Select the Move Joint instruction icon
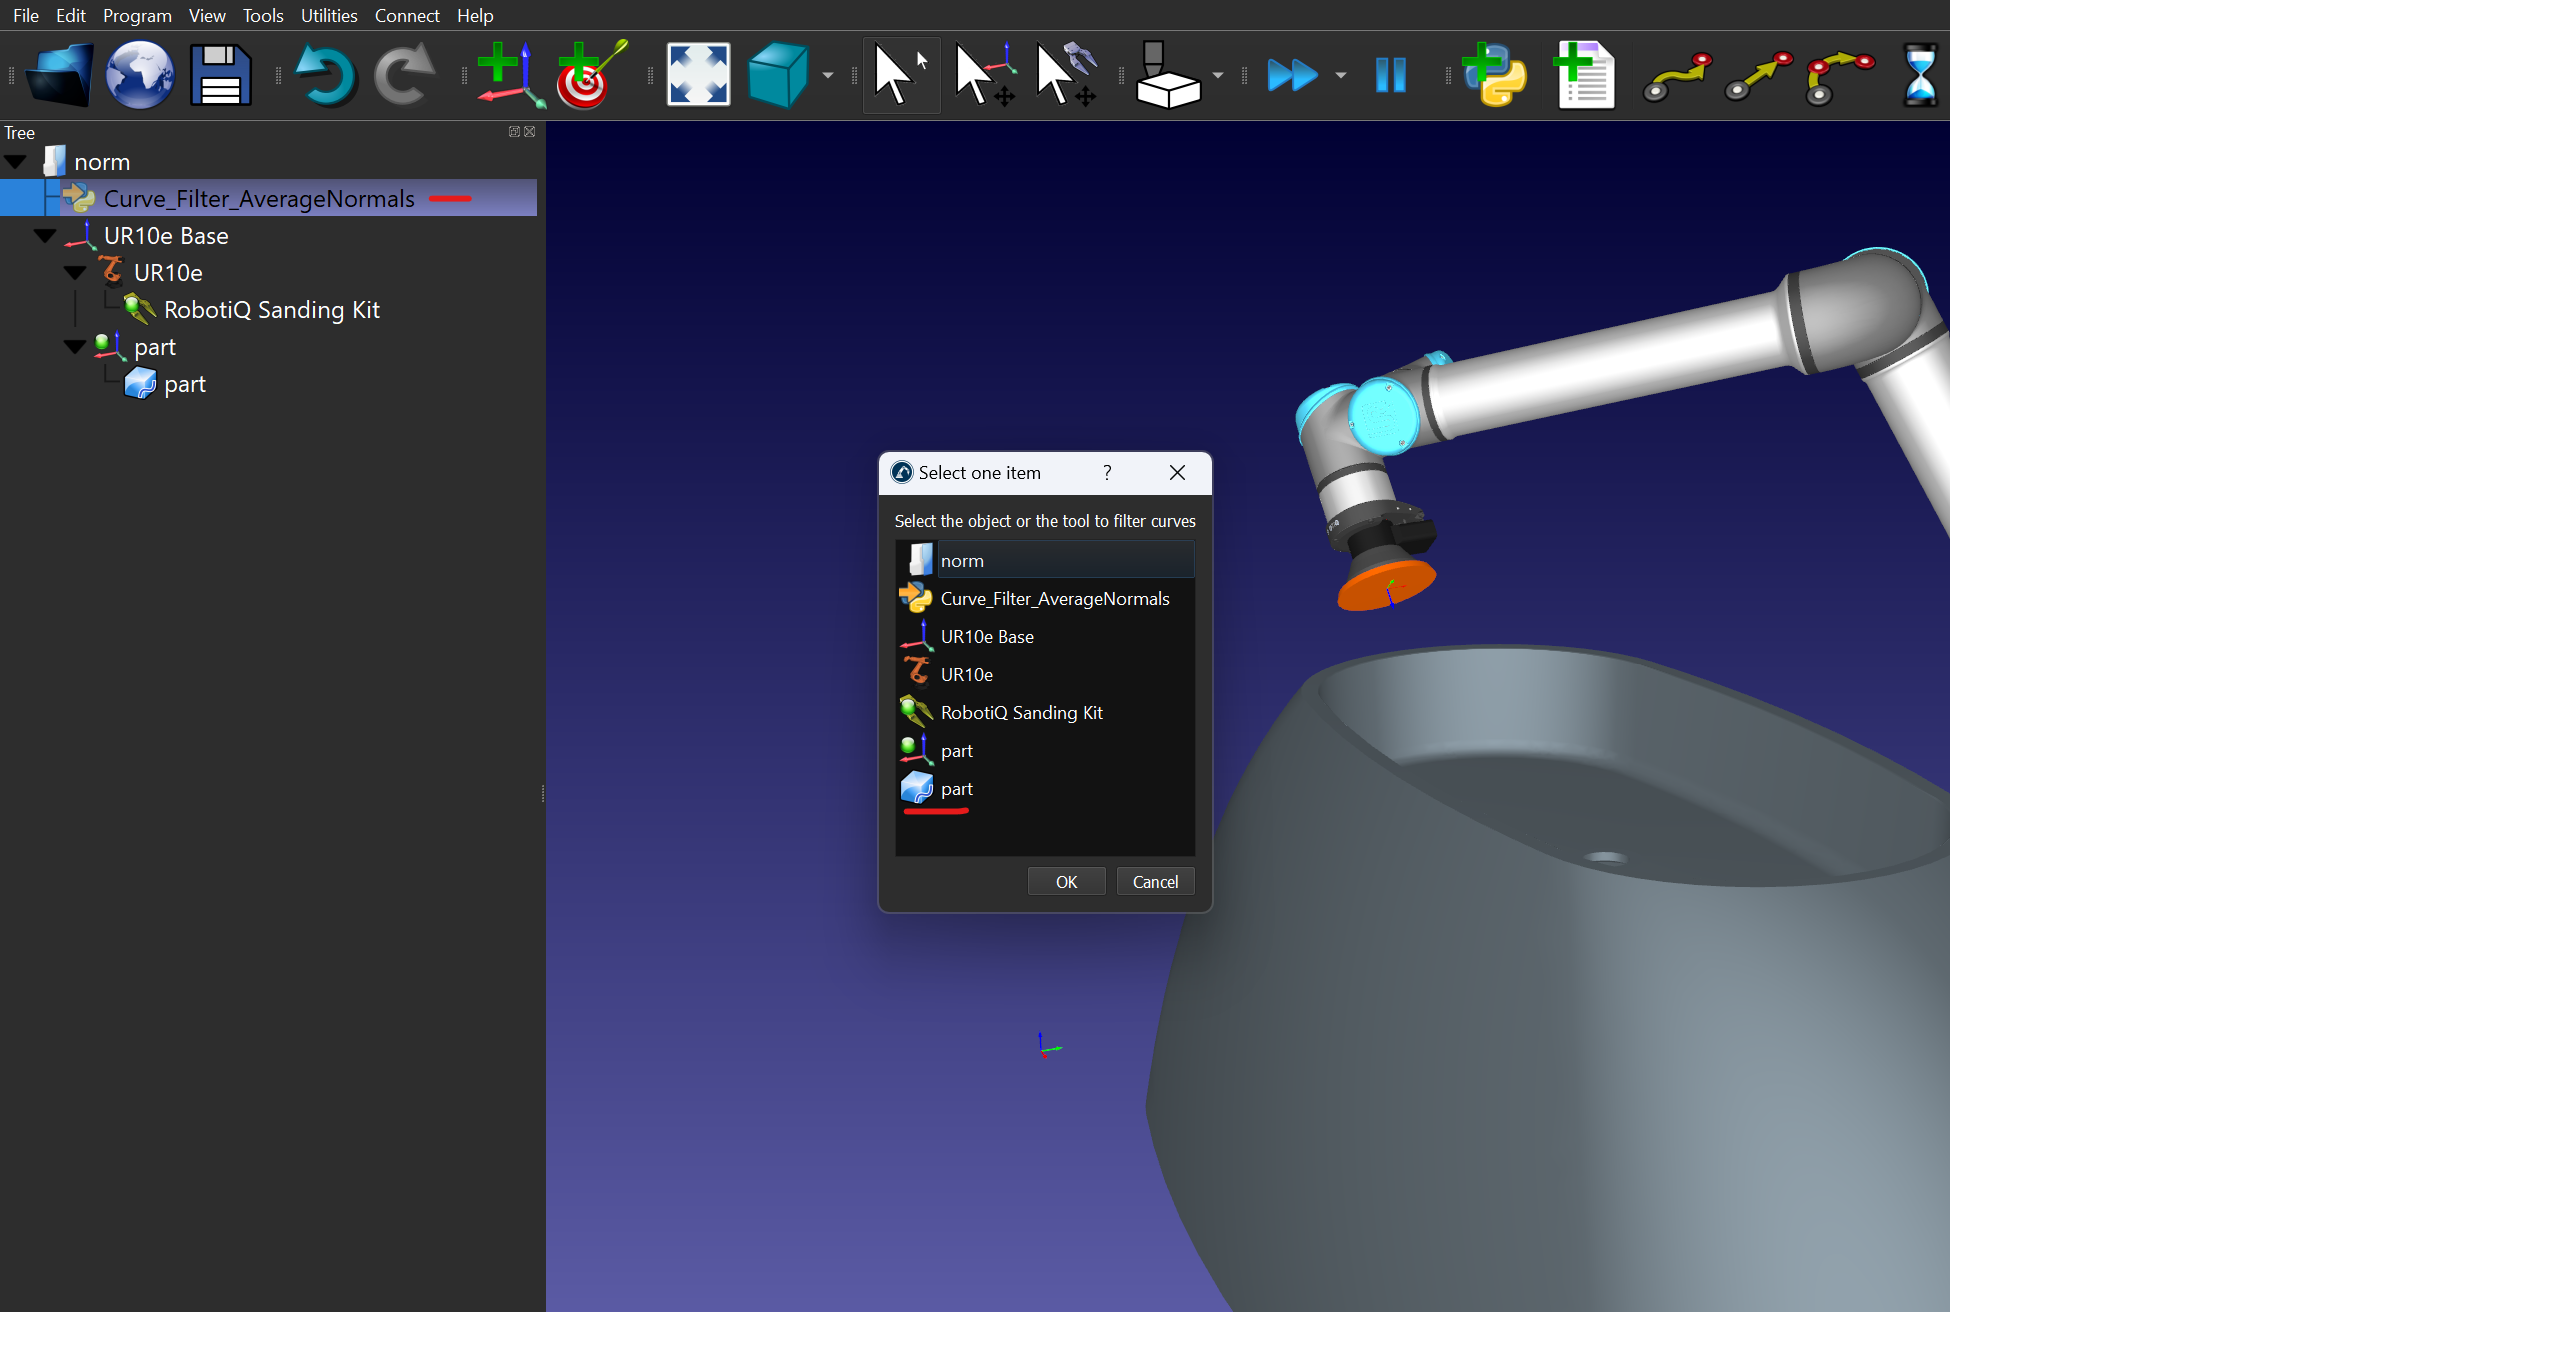This screenshot has width=2560, height=1365. point(1677,76)
